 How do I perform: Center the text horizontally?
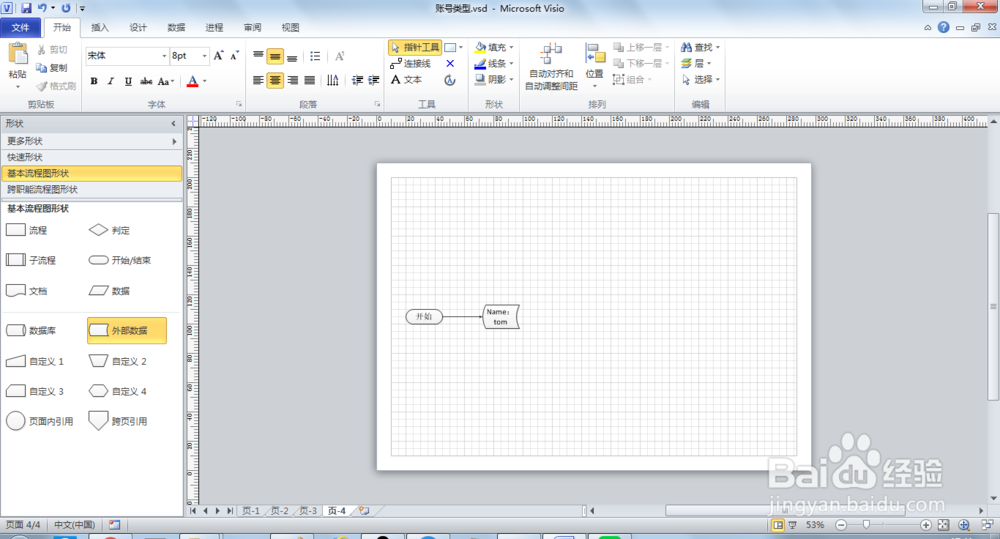point(275,80)
